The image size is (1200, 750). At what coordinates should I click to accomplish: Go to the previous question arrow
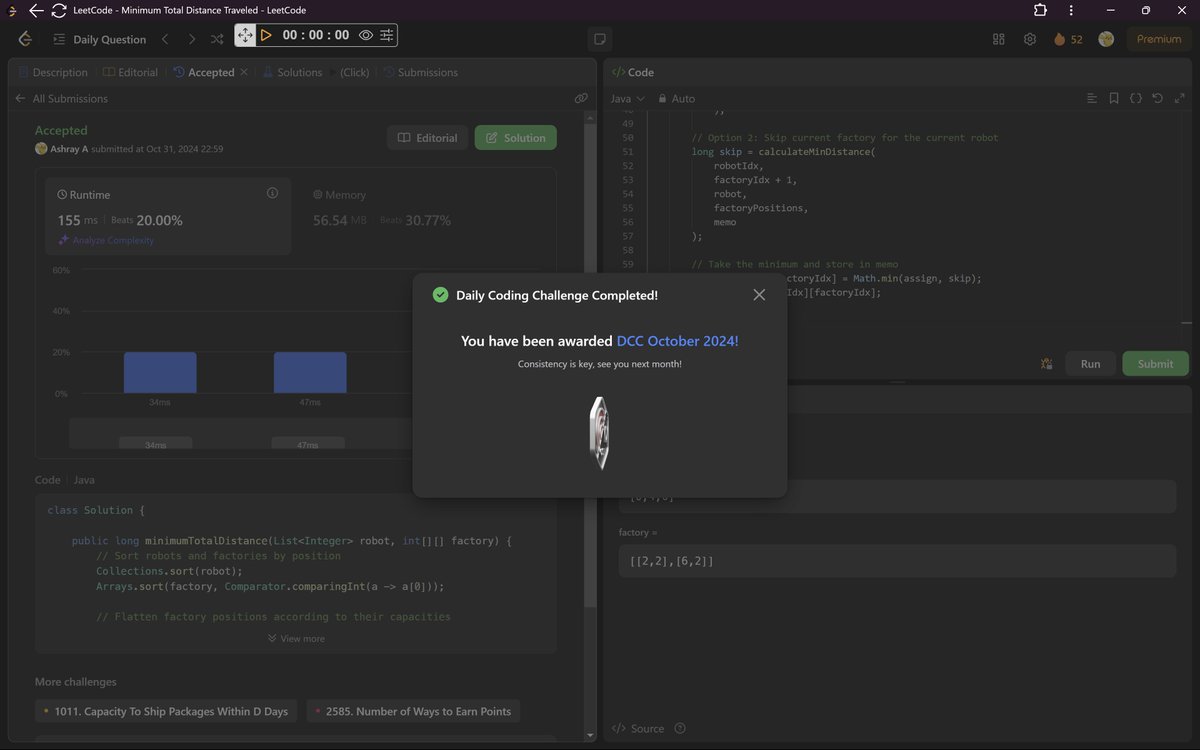coord(165,39)
